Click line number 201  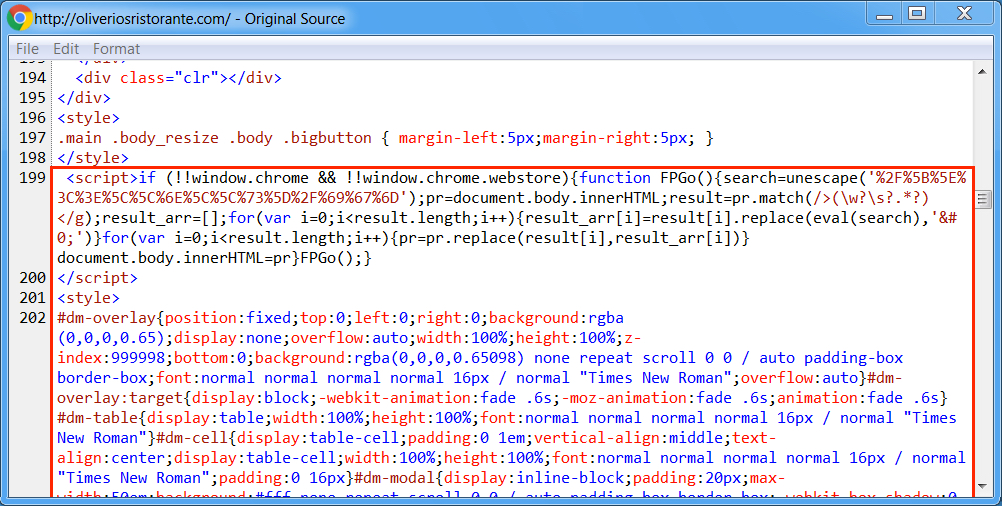(x=33, y=298)
